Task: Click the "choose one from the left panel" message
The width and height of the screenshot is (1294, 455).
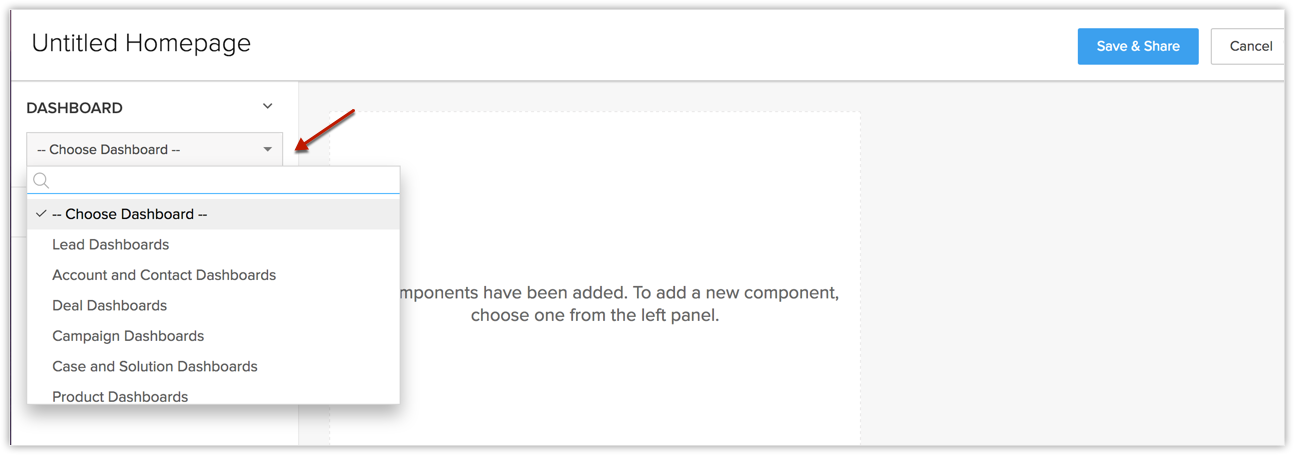Action: tap(595, 316)
